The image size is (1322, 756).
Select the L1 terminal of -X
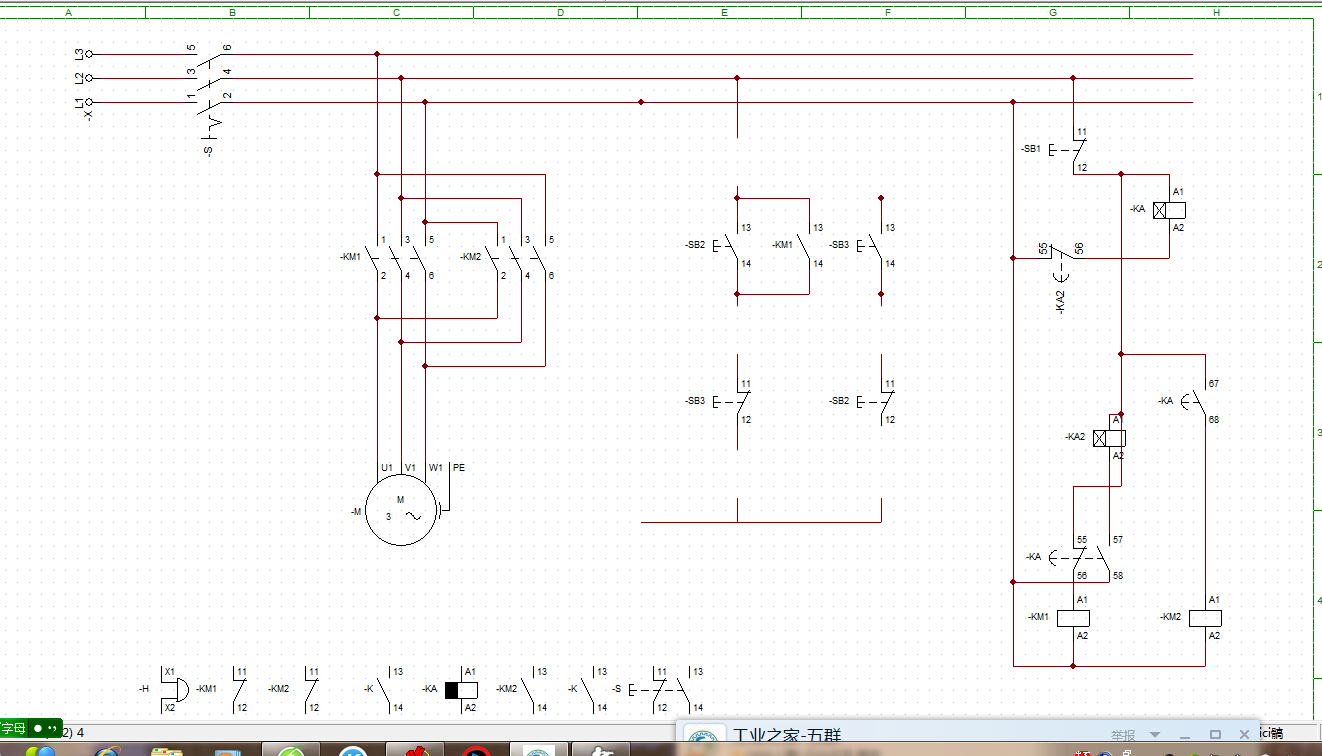pos(89,102)
